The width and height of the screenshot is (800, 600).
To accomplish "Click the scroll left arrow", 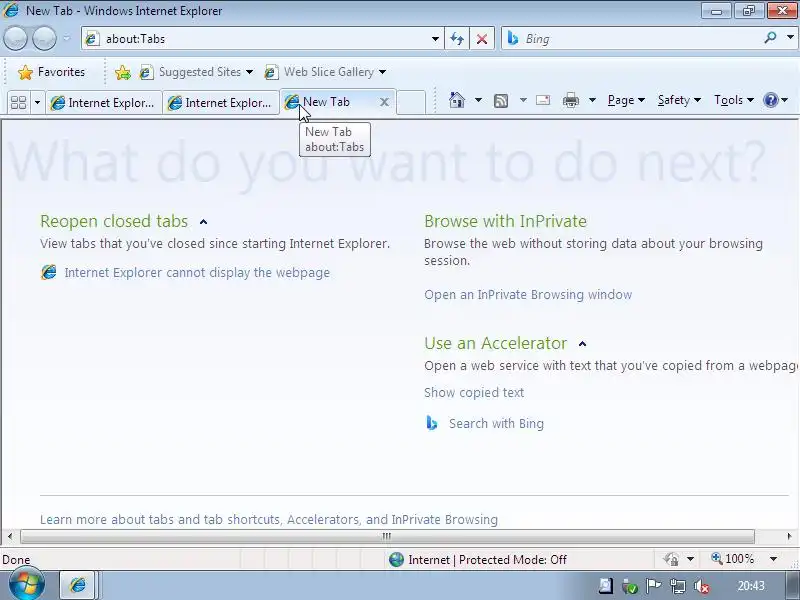I will pos(10,536).
